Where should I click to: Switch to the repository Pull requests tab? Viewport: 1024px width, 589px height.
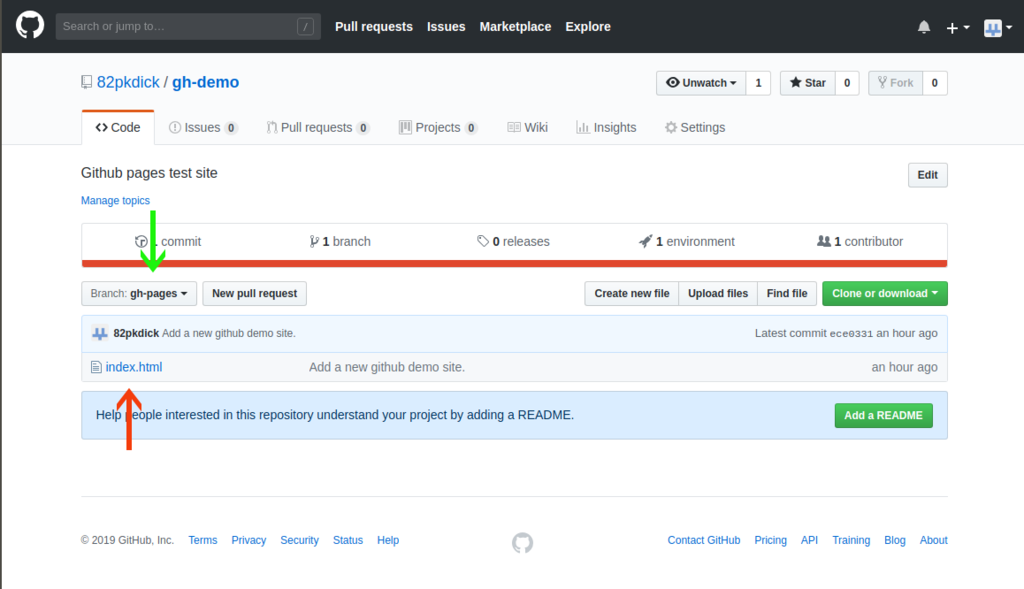pos(318,127)
